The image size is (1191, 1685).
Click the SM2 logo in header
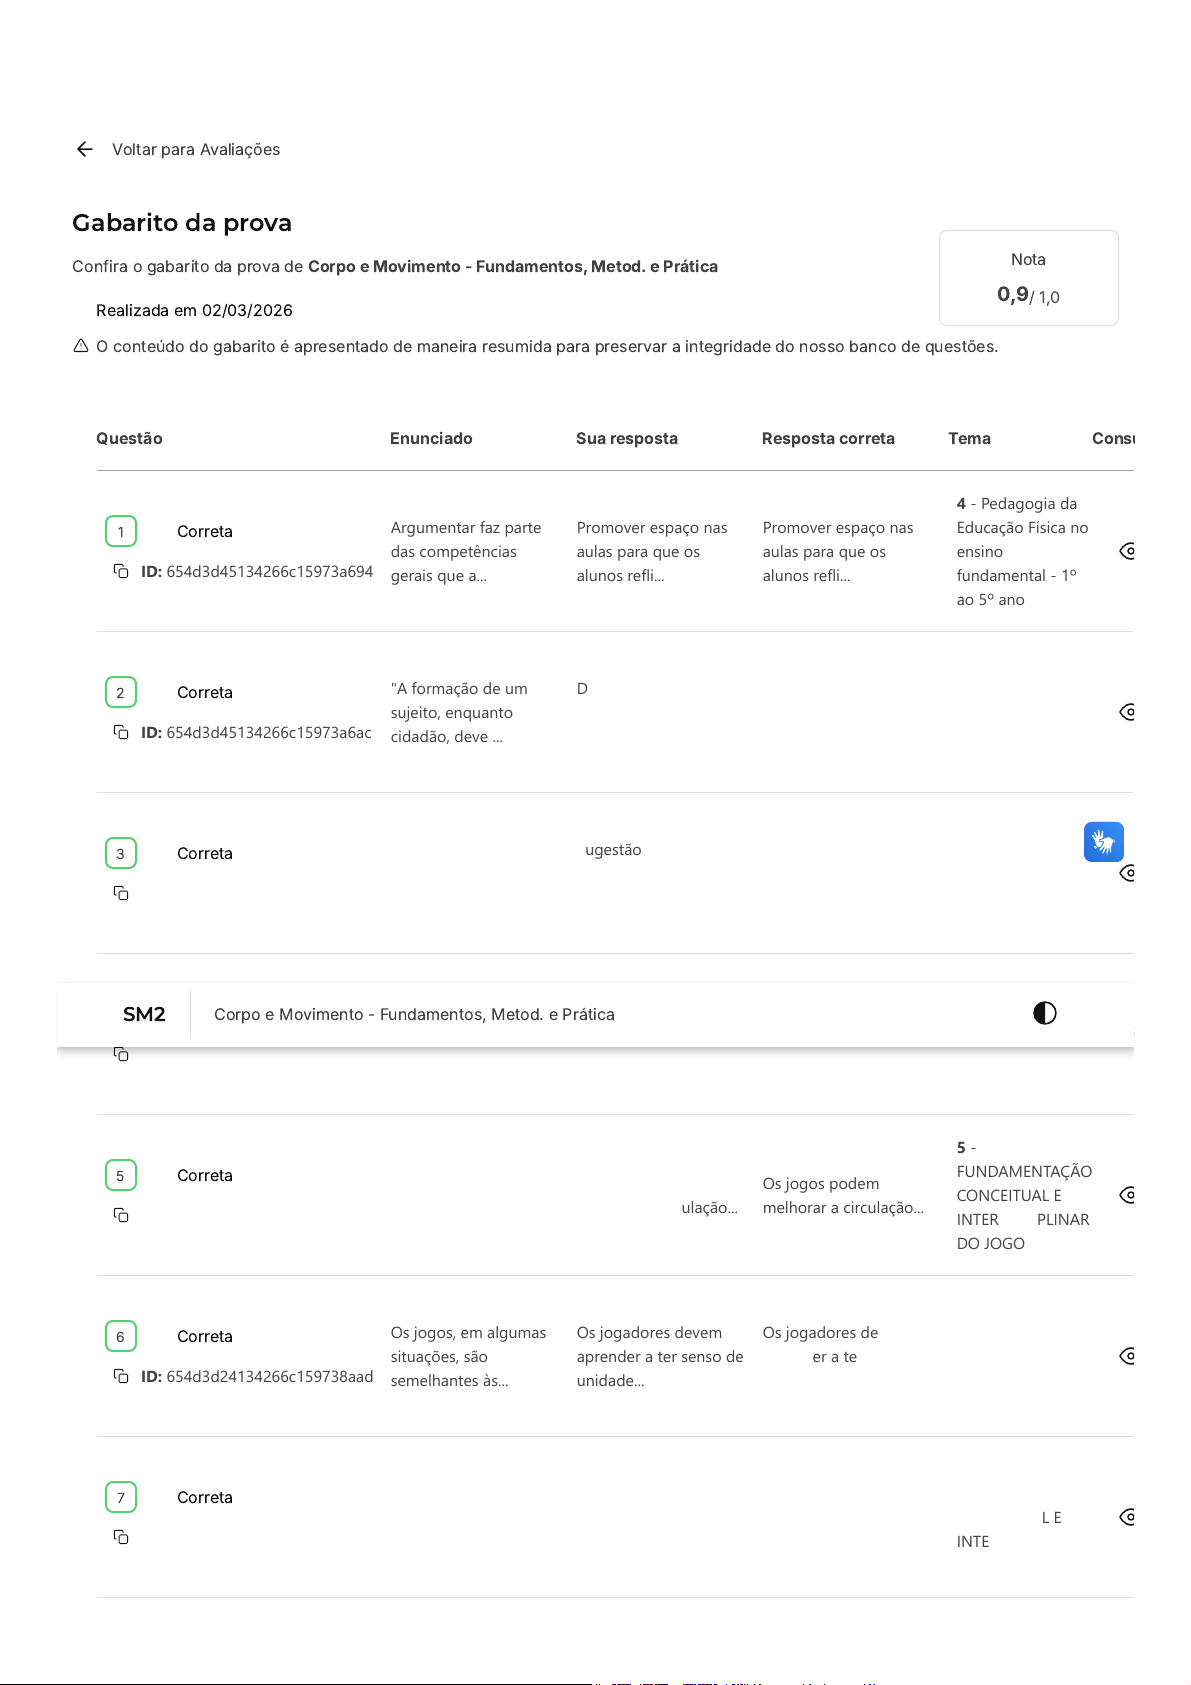click(144, 1014)
